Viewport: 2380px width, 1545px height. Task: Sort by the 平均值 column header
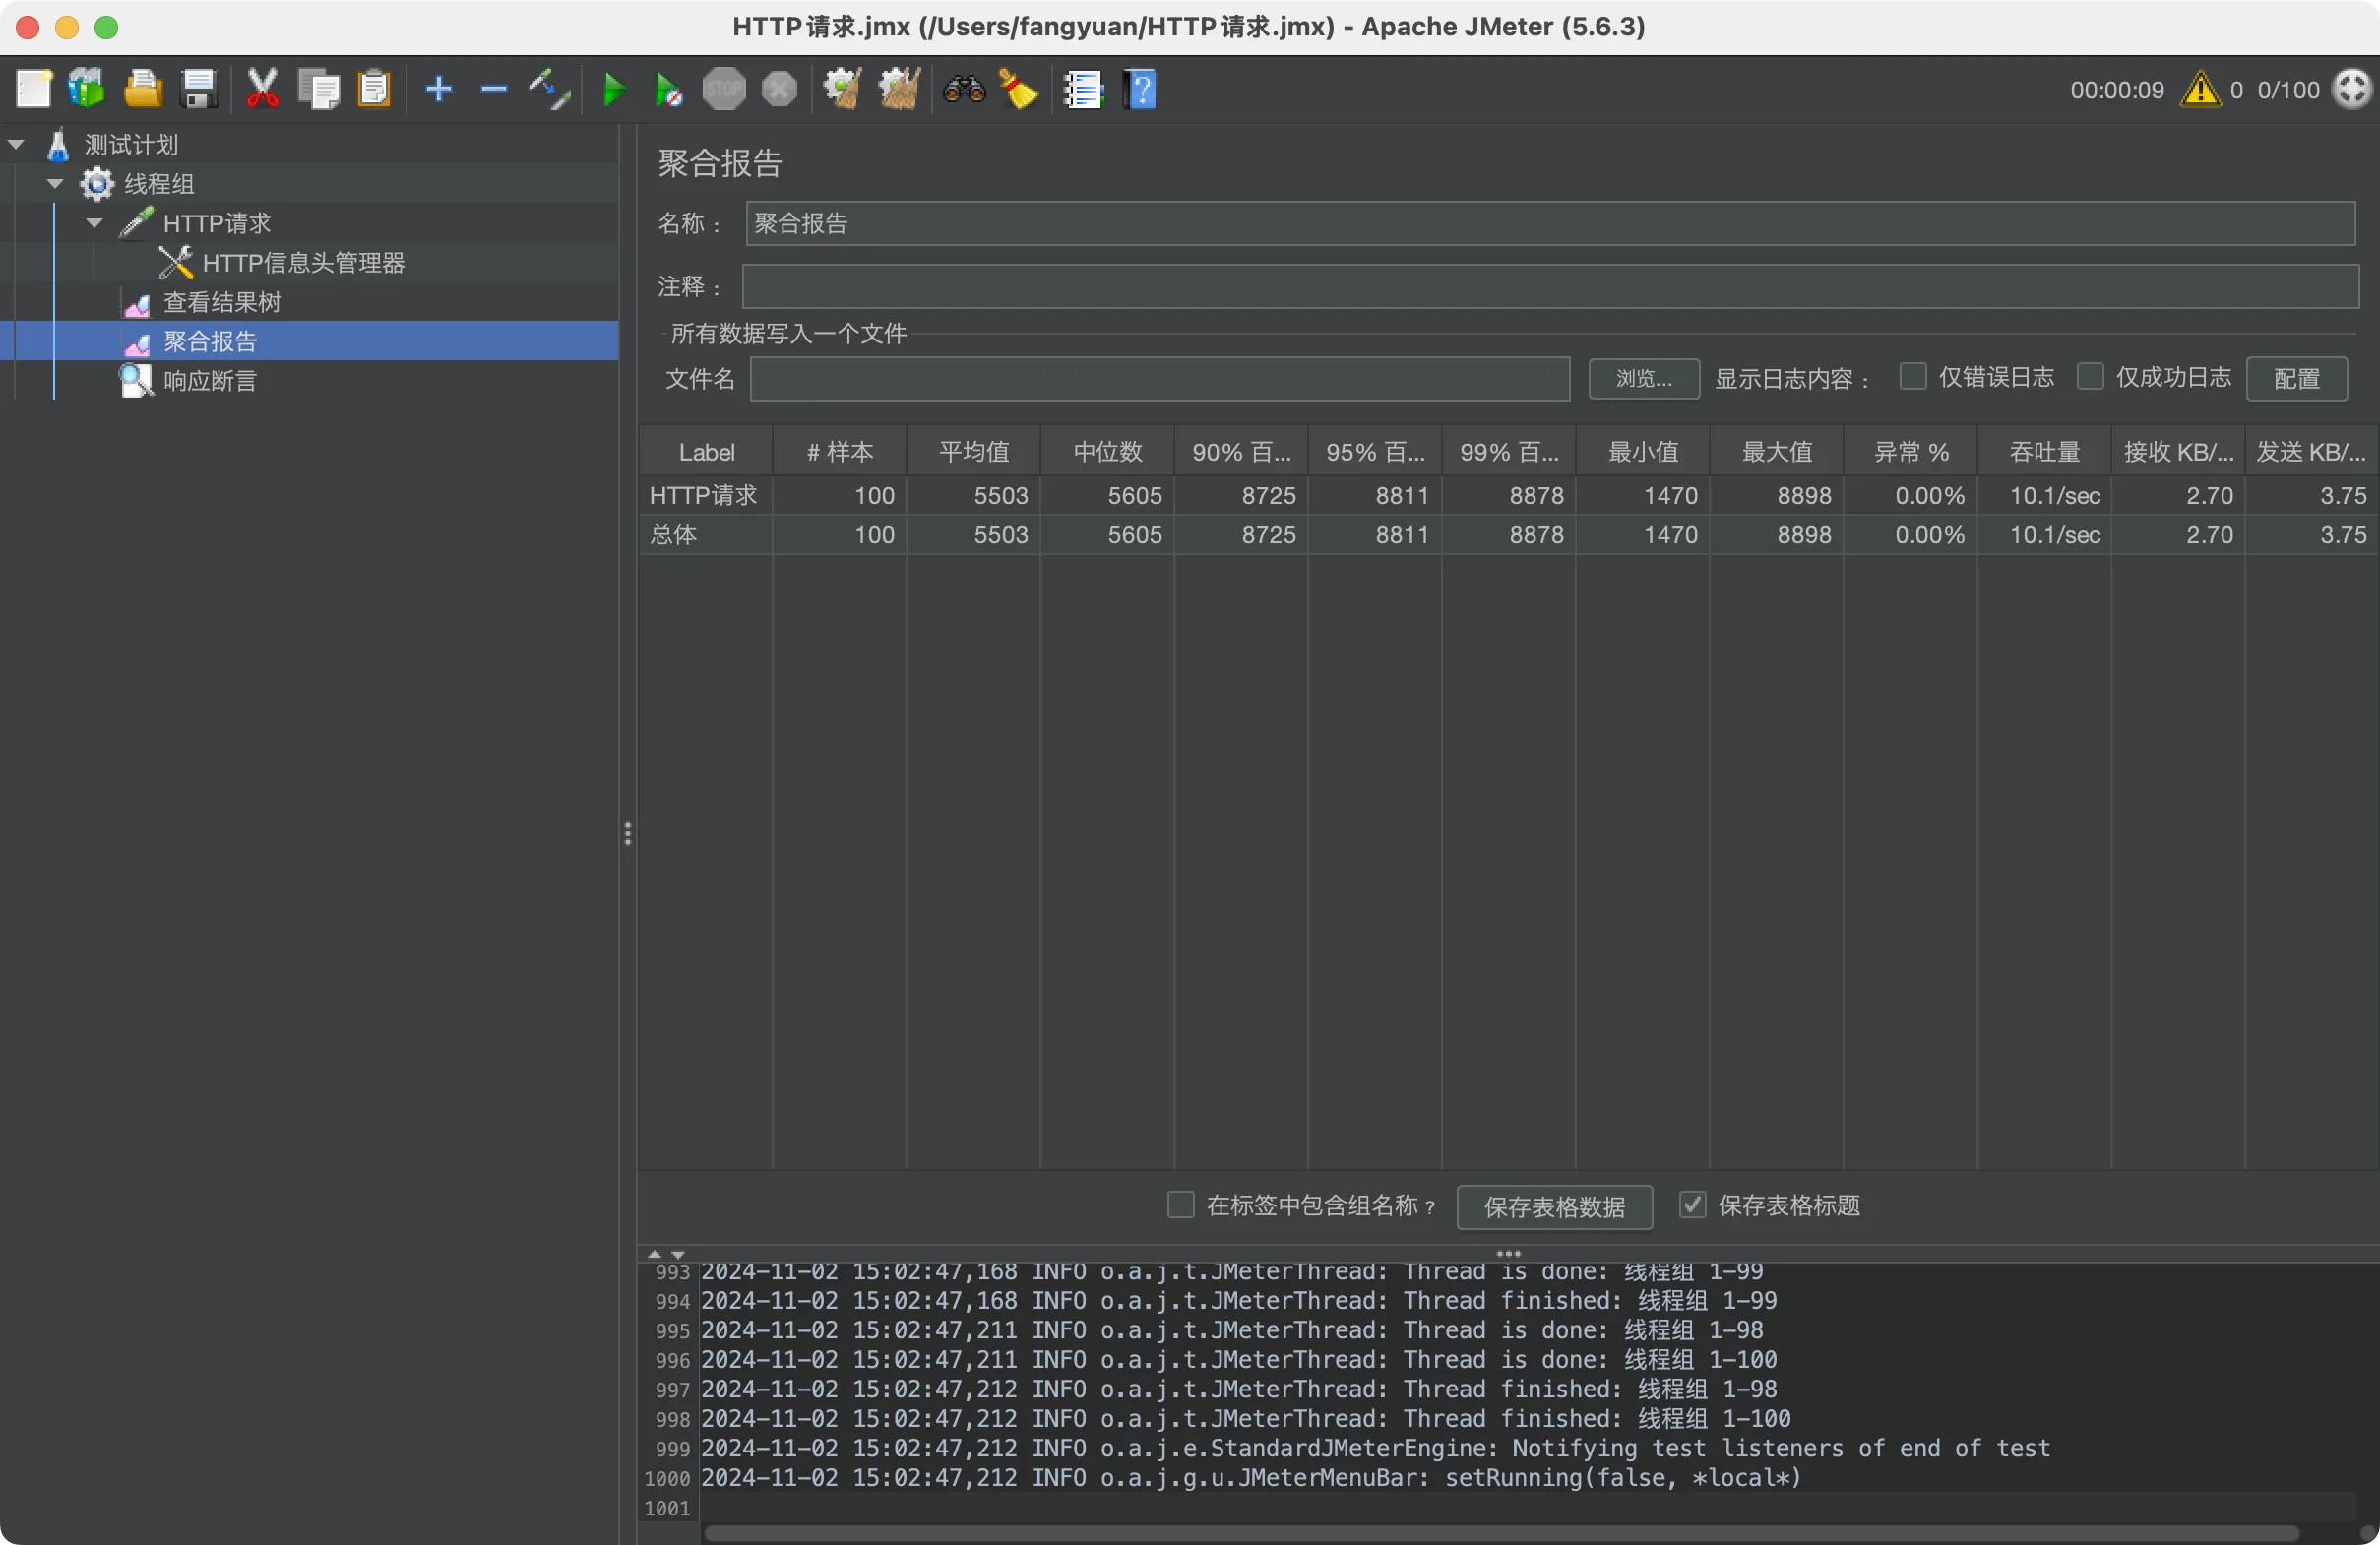click(x=974, y=452)
